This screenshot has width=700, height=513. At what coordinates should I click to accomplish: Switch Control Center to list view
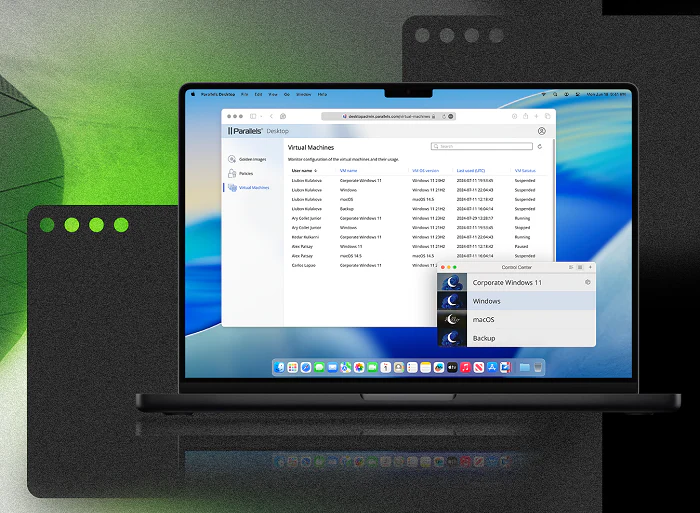(571, 267)
